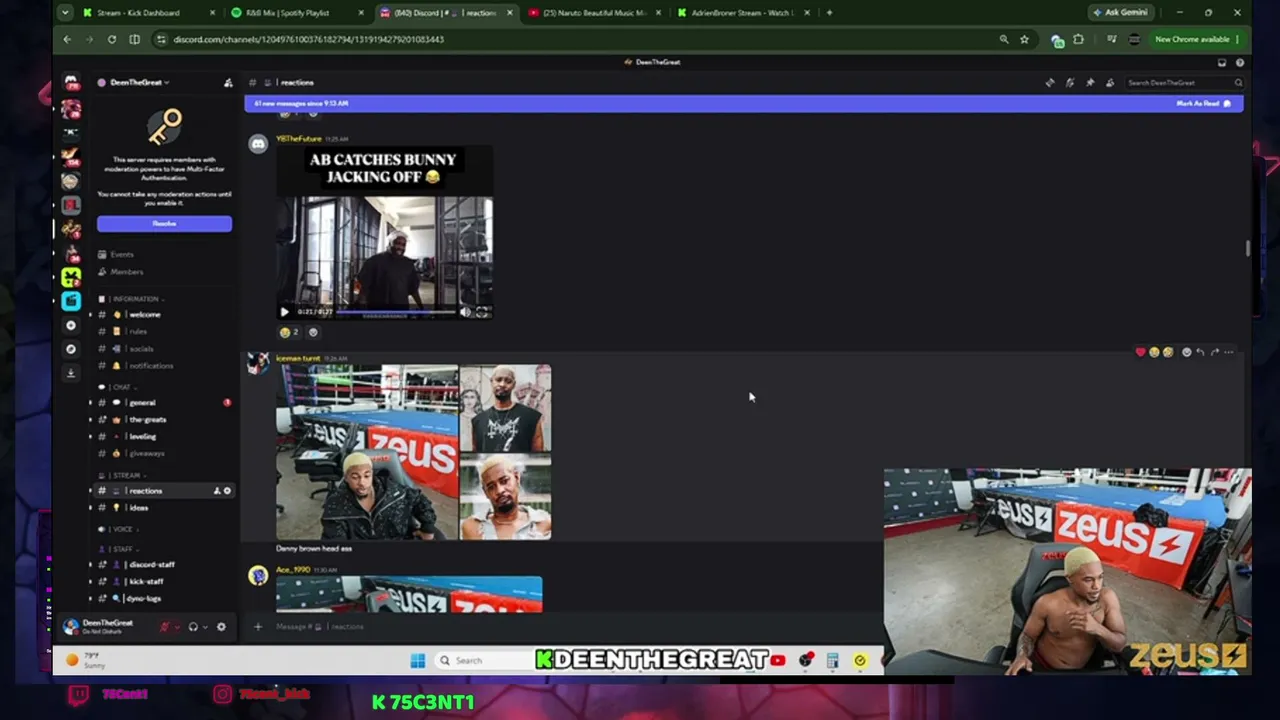
Task: Toggle microphone mute in user panel
Action: point(165,627)
